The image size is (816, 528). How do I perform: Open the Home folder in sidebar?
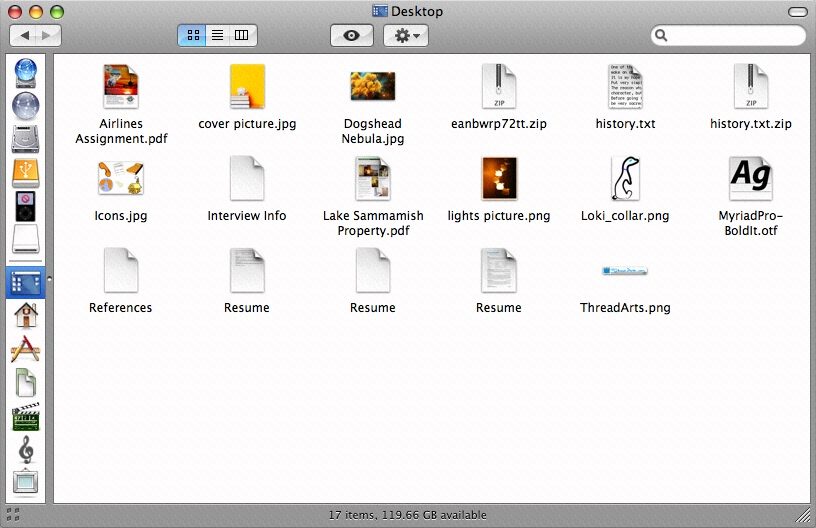tap(26, 315)
